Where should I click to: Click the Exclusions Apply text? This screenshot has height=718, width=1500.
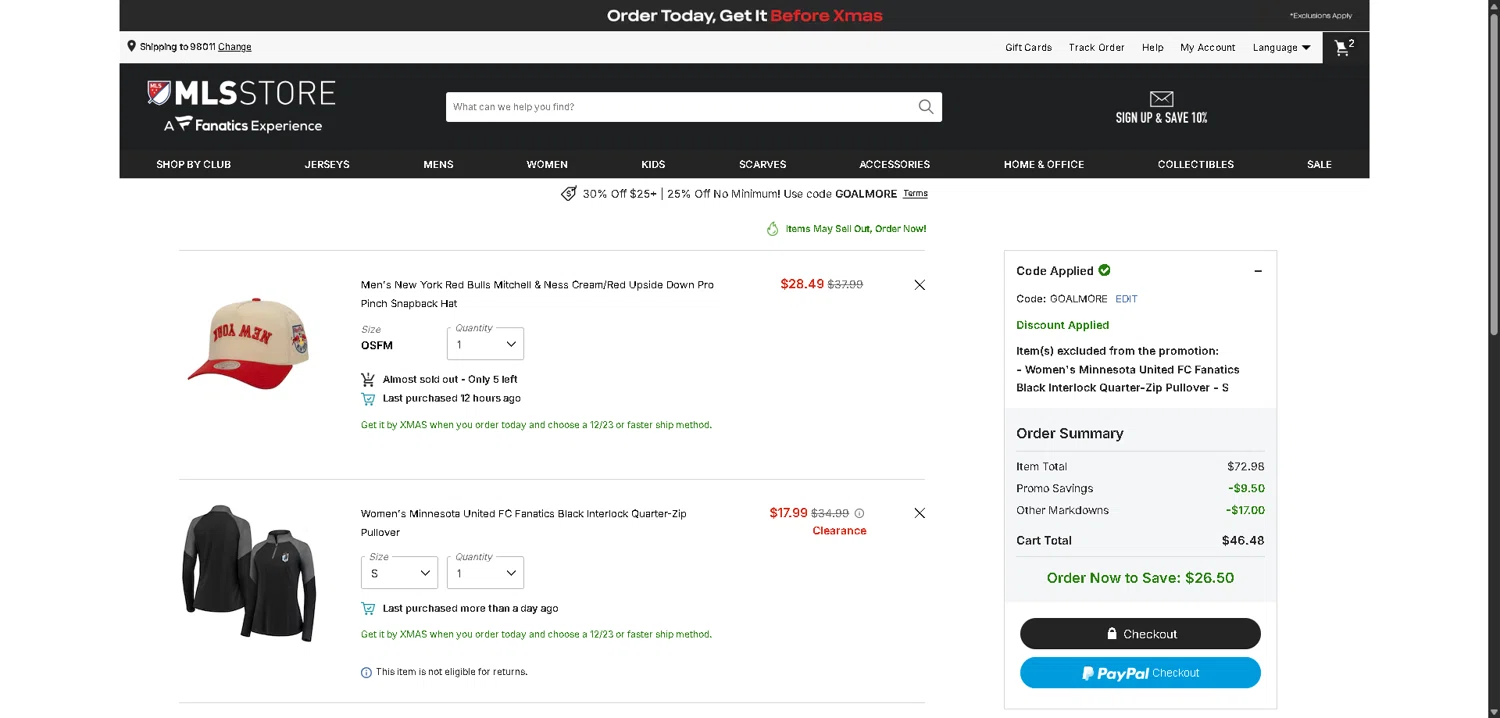[x=1320, y=16]
